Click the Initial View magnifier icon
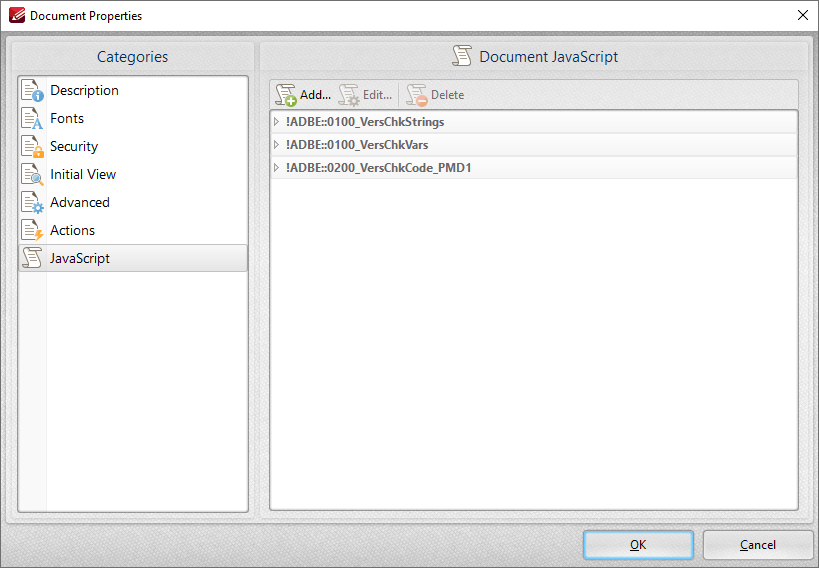The height and width of the screenshot is (568, 819). (32, 175)
